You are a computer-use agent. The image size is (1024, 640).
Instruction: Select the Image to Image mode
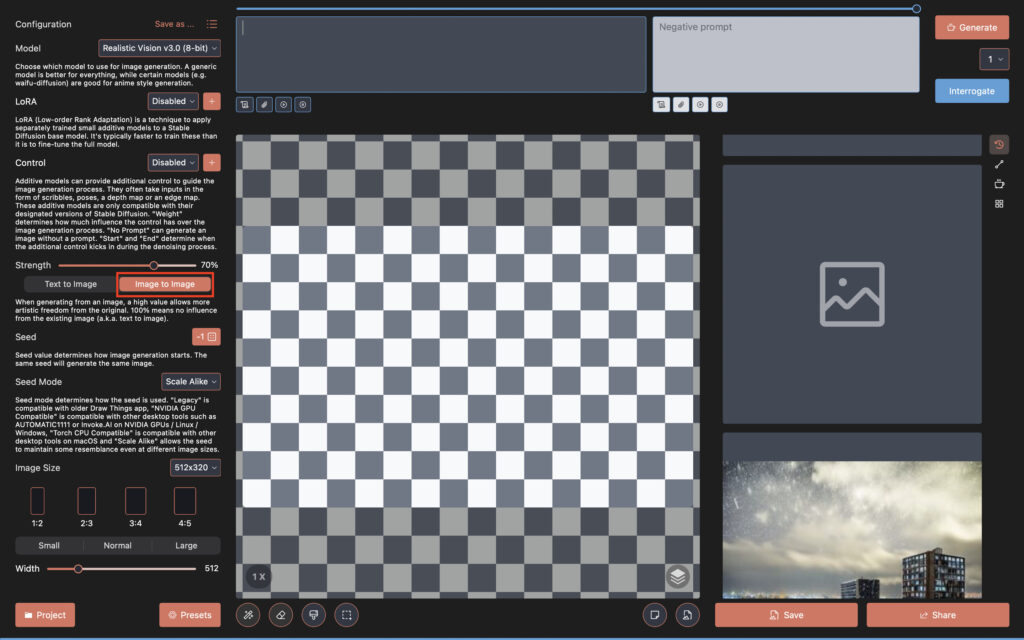coord(165,284)
